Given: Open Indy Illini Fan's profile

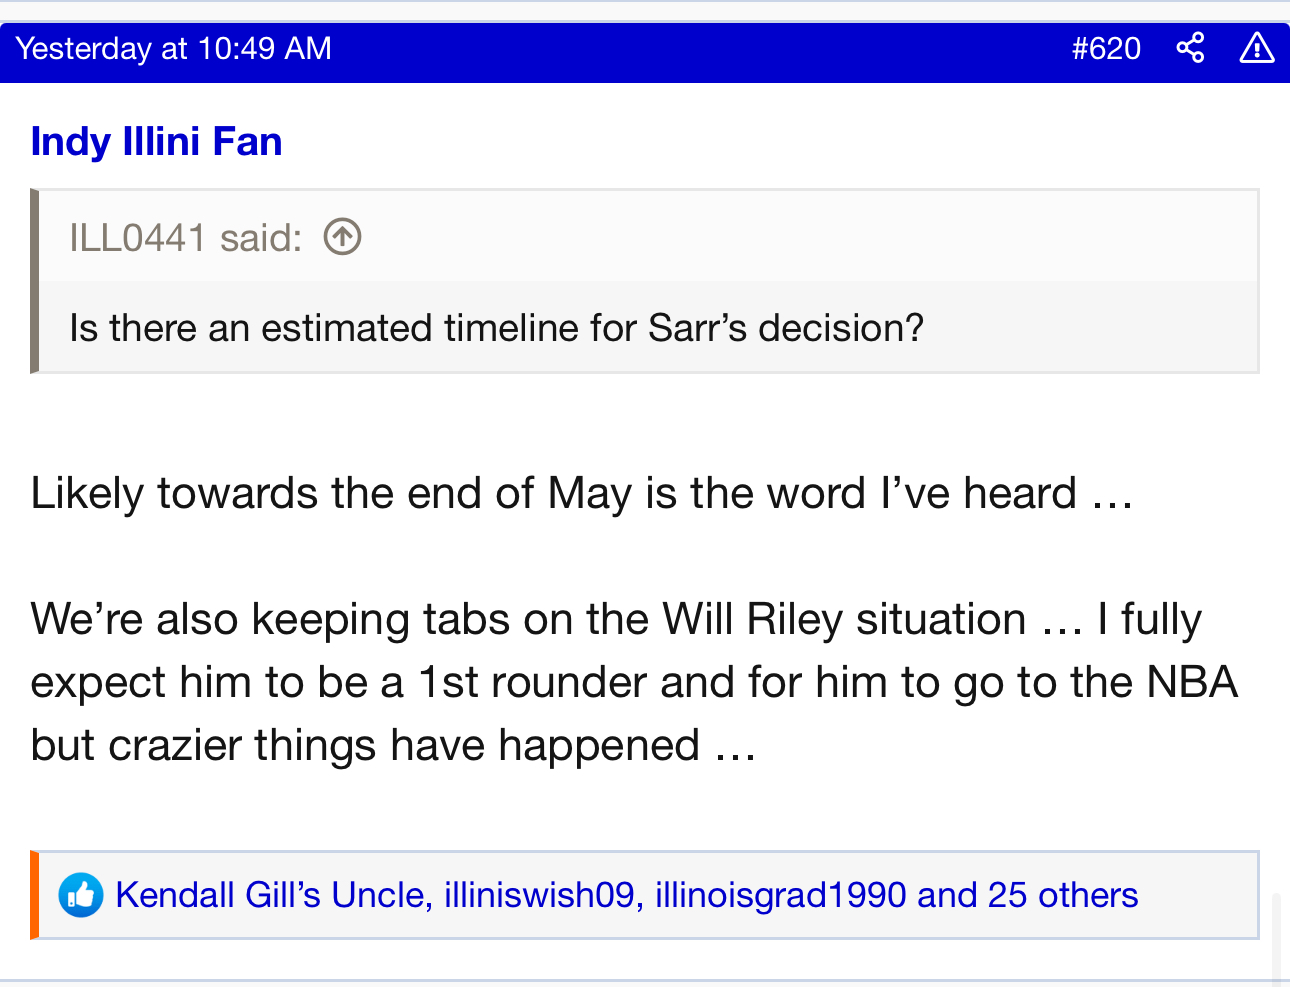Looking at the screenshot, I should coord(157,142).
